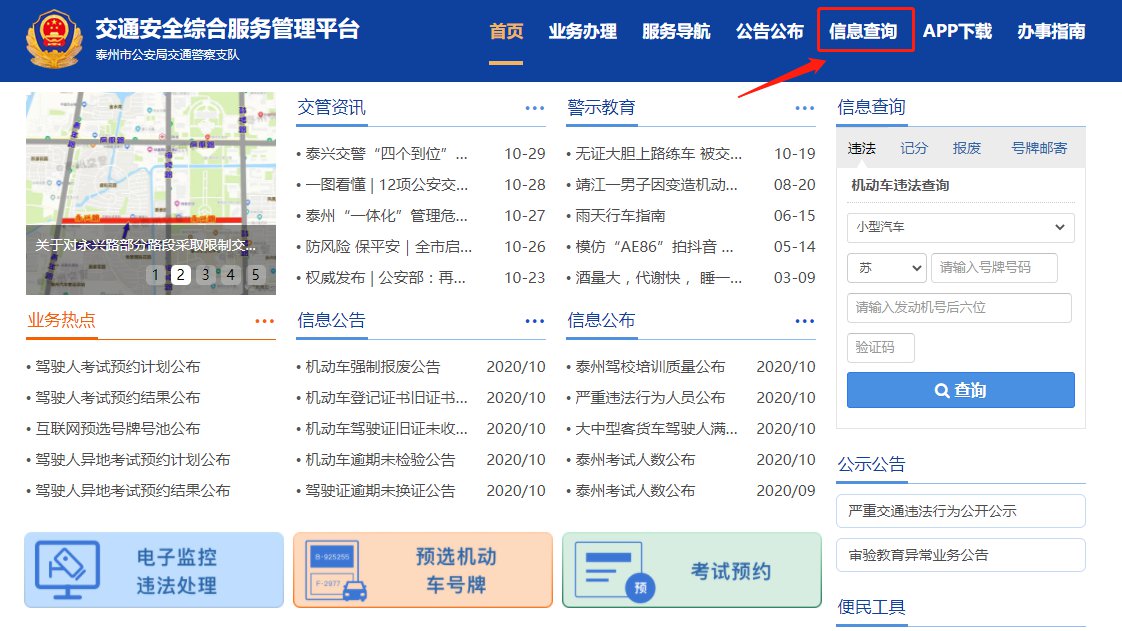This screenshot has height=631, width=1122.
Task: Click the more dots beside 信息公布
Action: 805,321
